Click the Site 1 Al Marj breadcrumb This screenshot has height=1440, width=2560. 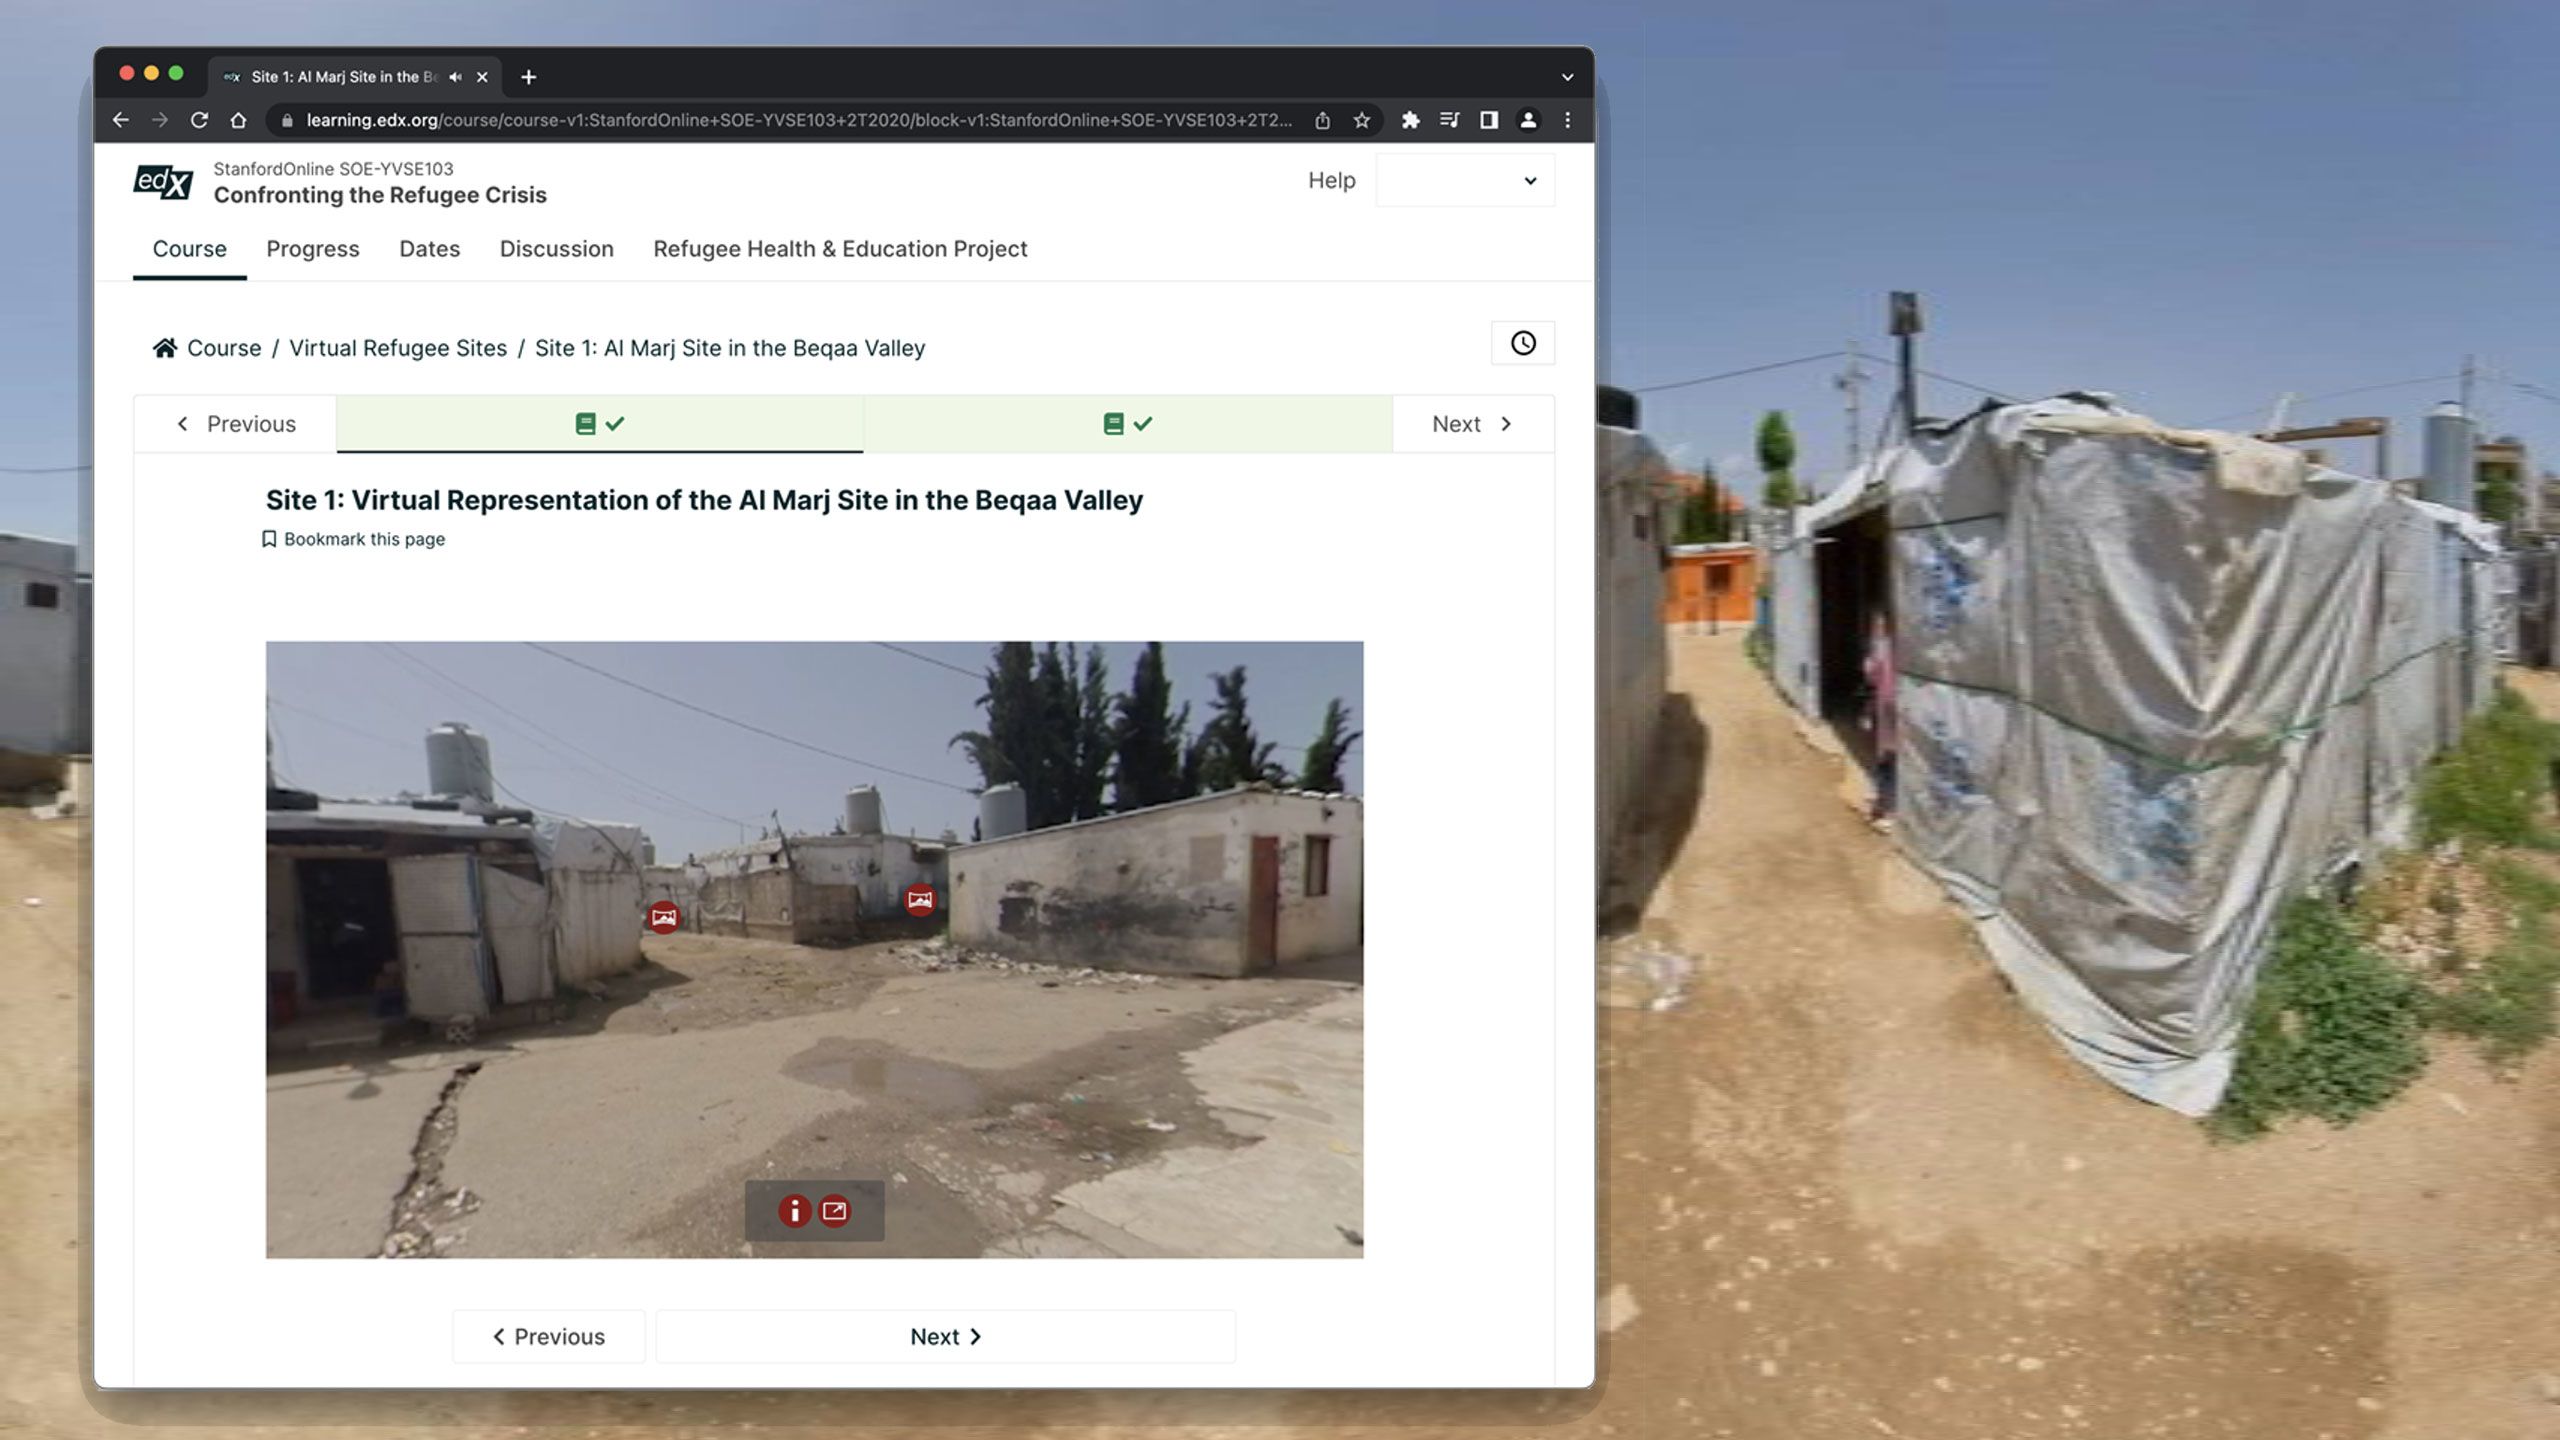730,348
